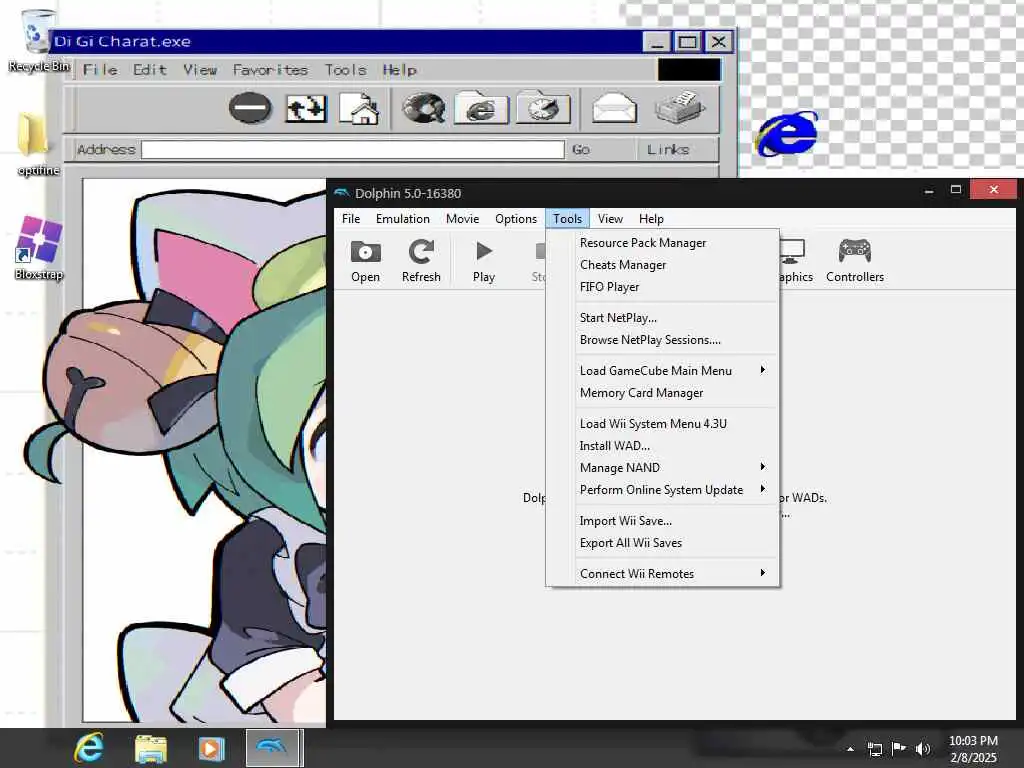
Task: Close the open Tools menu header
Action: [568, 219]
